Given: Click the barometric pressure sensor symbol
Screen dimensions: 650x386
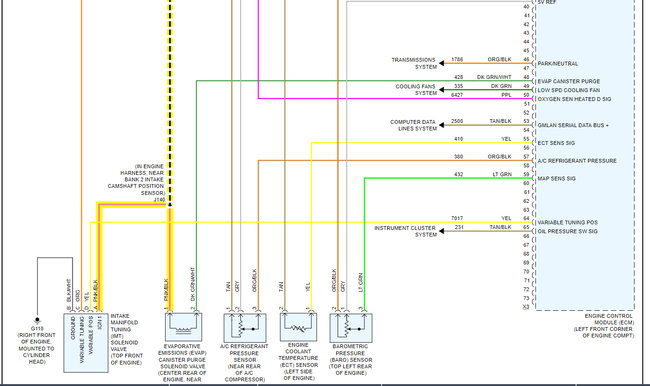Looking at the screenshot, I should [351, 328].
